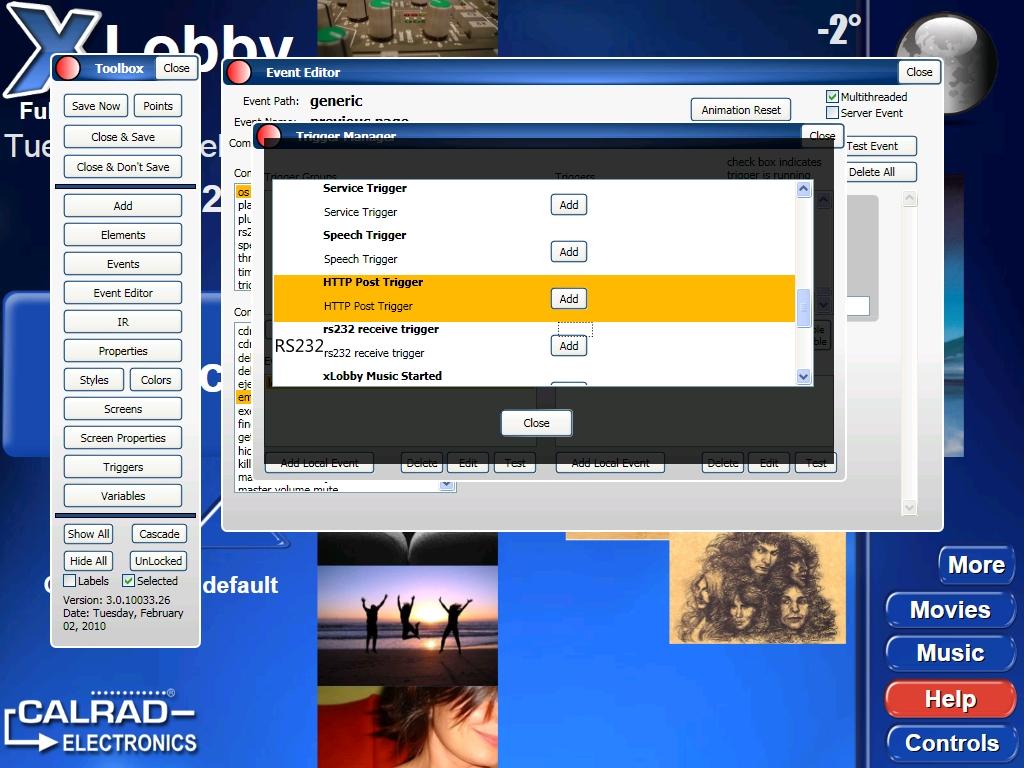Click the trigger list scroll down arrow

coord(803,376)
